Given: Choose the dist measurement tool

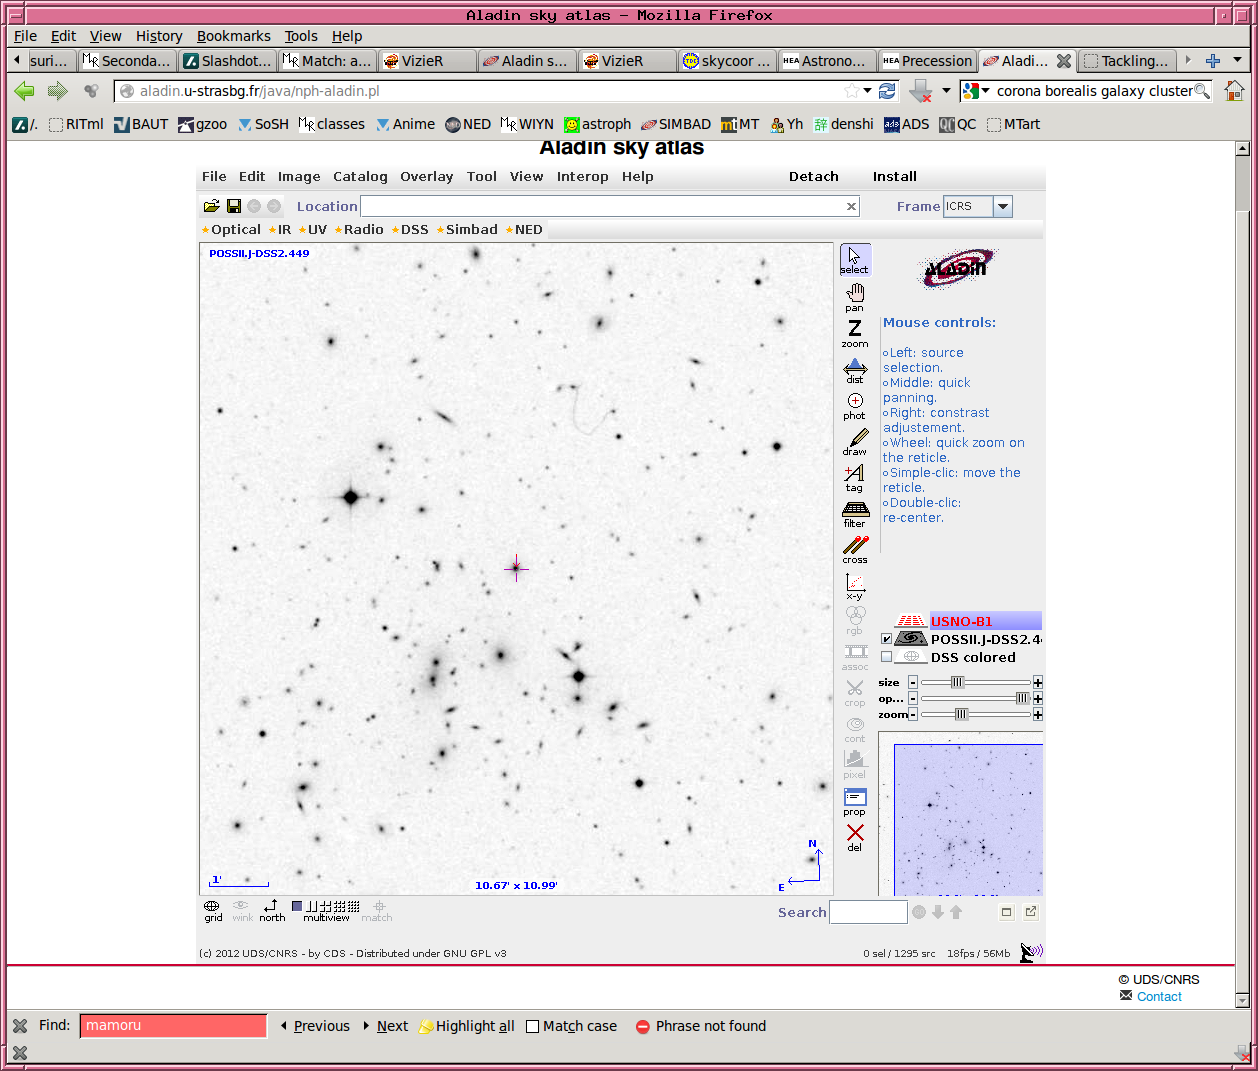Looking at the screenshot, I should (855, 369).
